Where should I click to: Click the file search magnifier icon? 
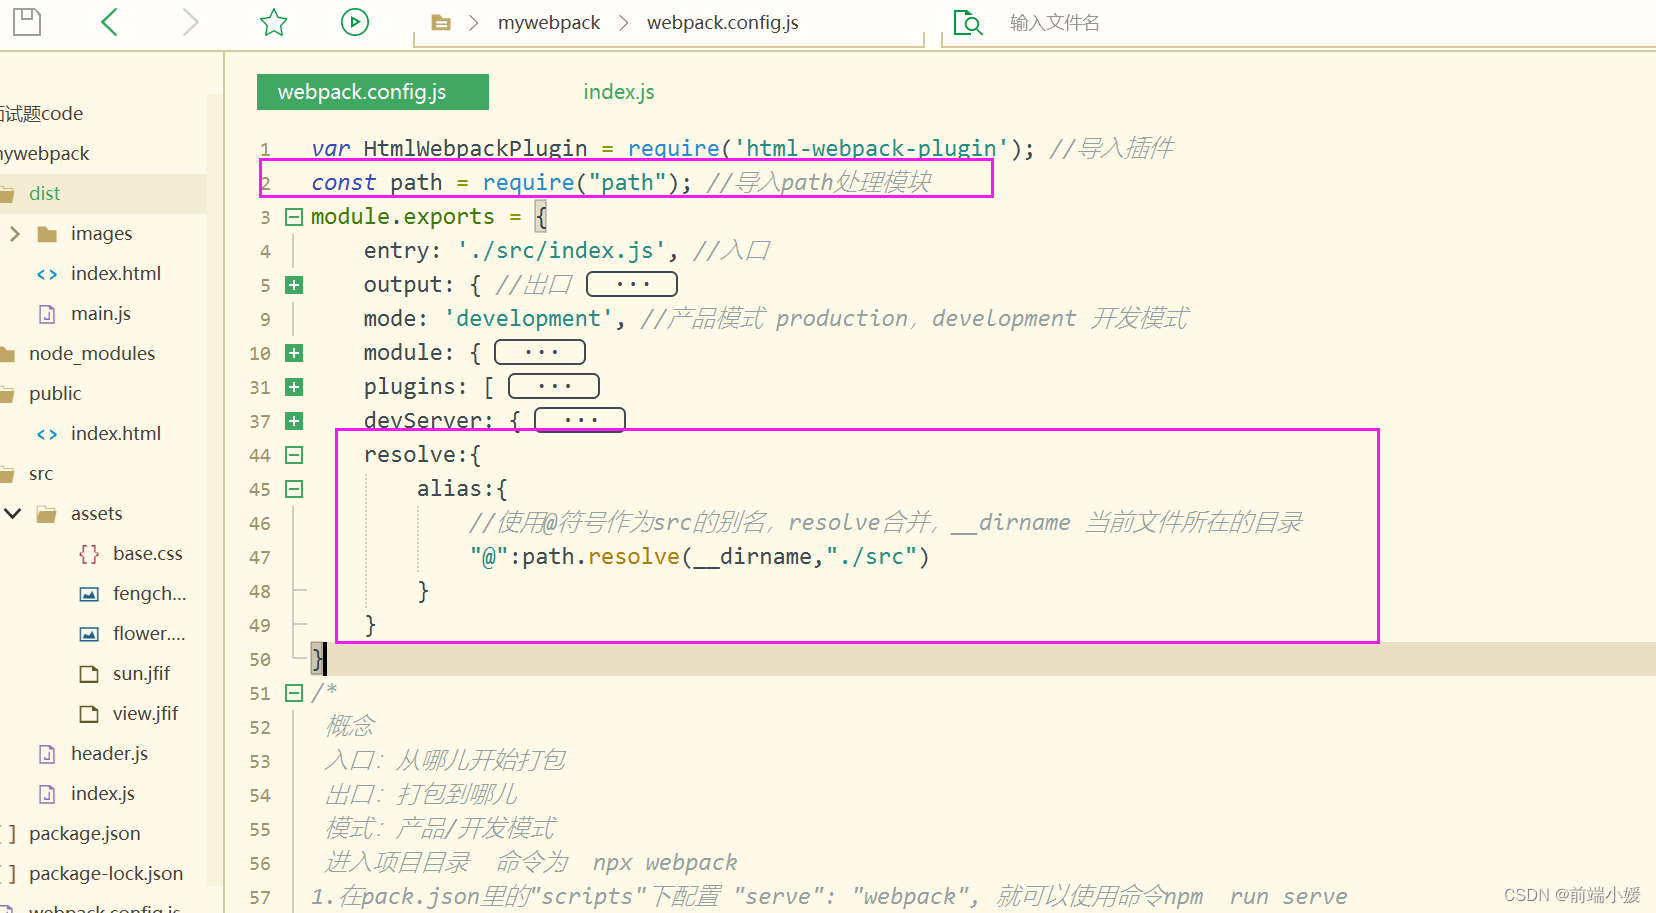pos(967,22)
